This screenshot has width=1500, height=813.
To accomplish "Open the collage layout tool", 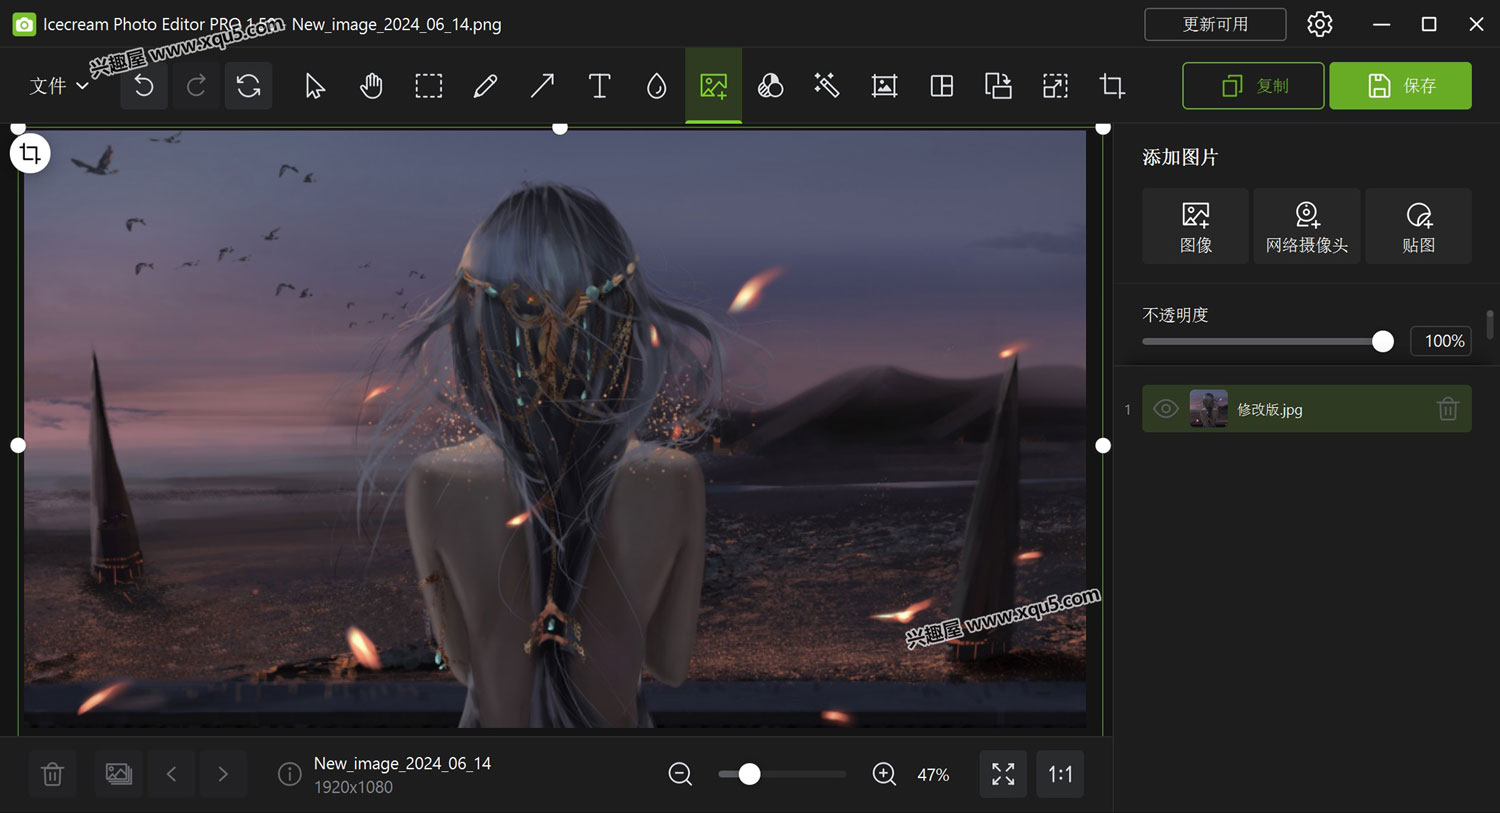I will pyautogui.click(x=941, y=86).
